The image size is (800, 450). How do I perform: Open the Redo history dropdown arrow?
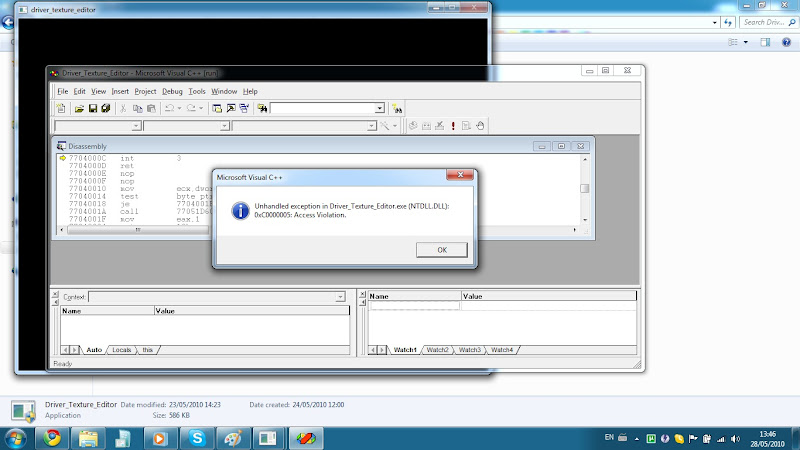pyautogui.click(x=201, y=108)
